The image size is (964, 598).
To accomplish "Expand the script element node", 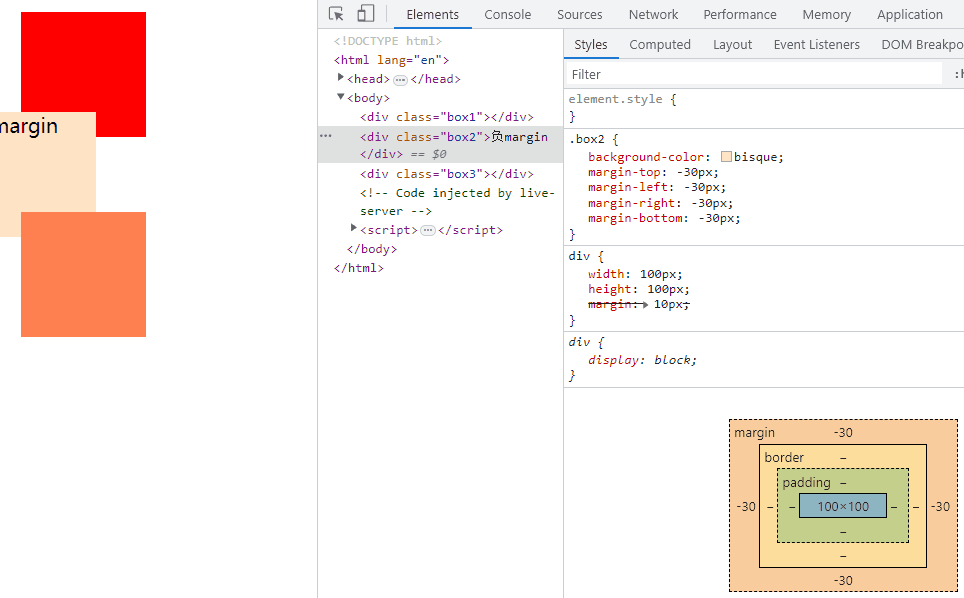I will [x=353, y=229].
